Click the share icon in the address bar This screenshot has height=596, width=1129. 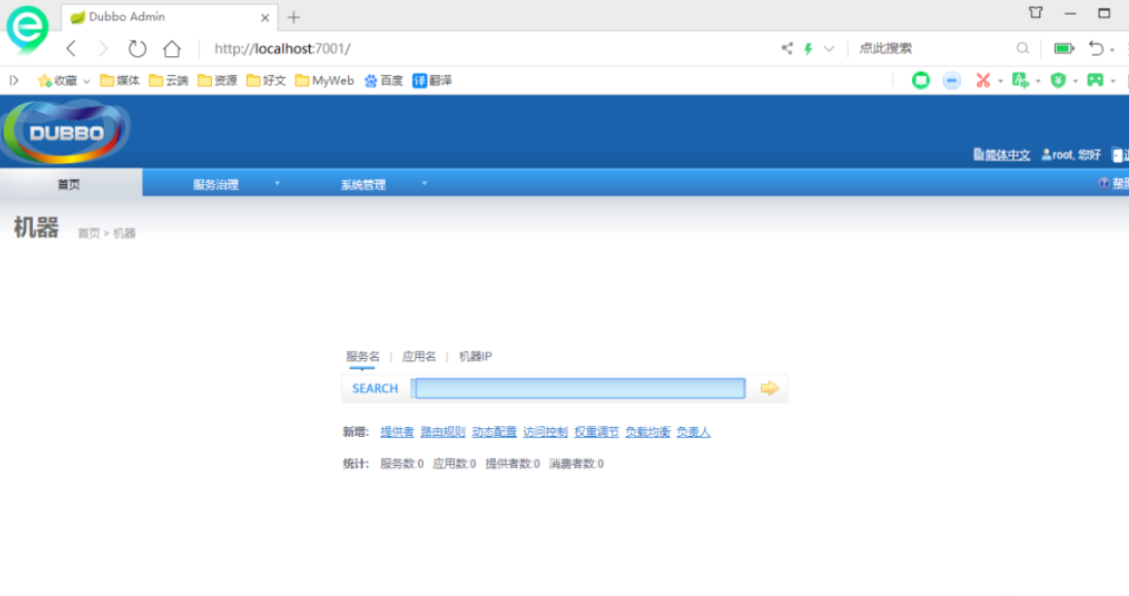[786, 48]
